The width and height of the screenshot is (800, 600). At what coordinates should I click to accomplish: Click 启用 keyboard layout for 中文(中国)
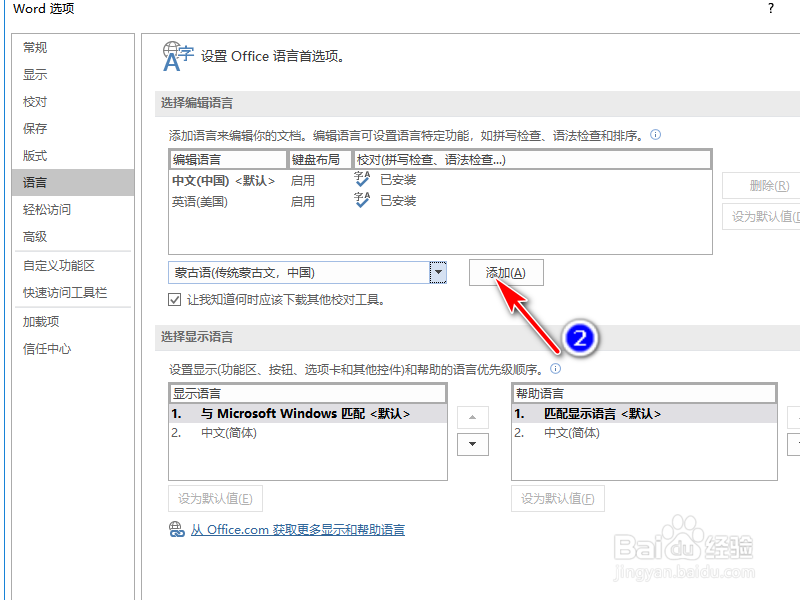[303, 181]
